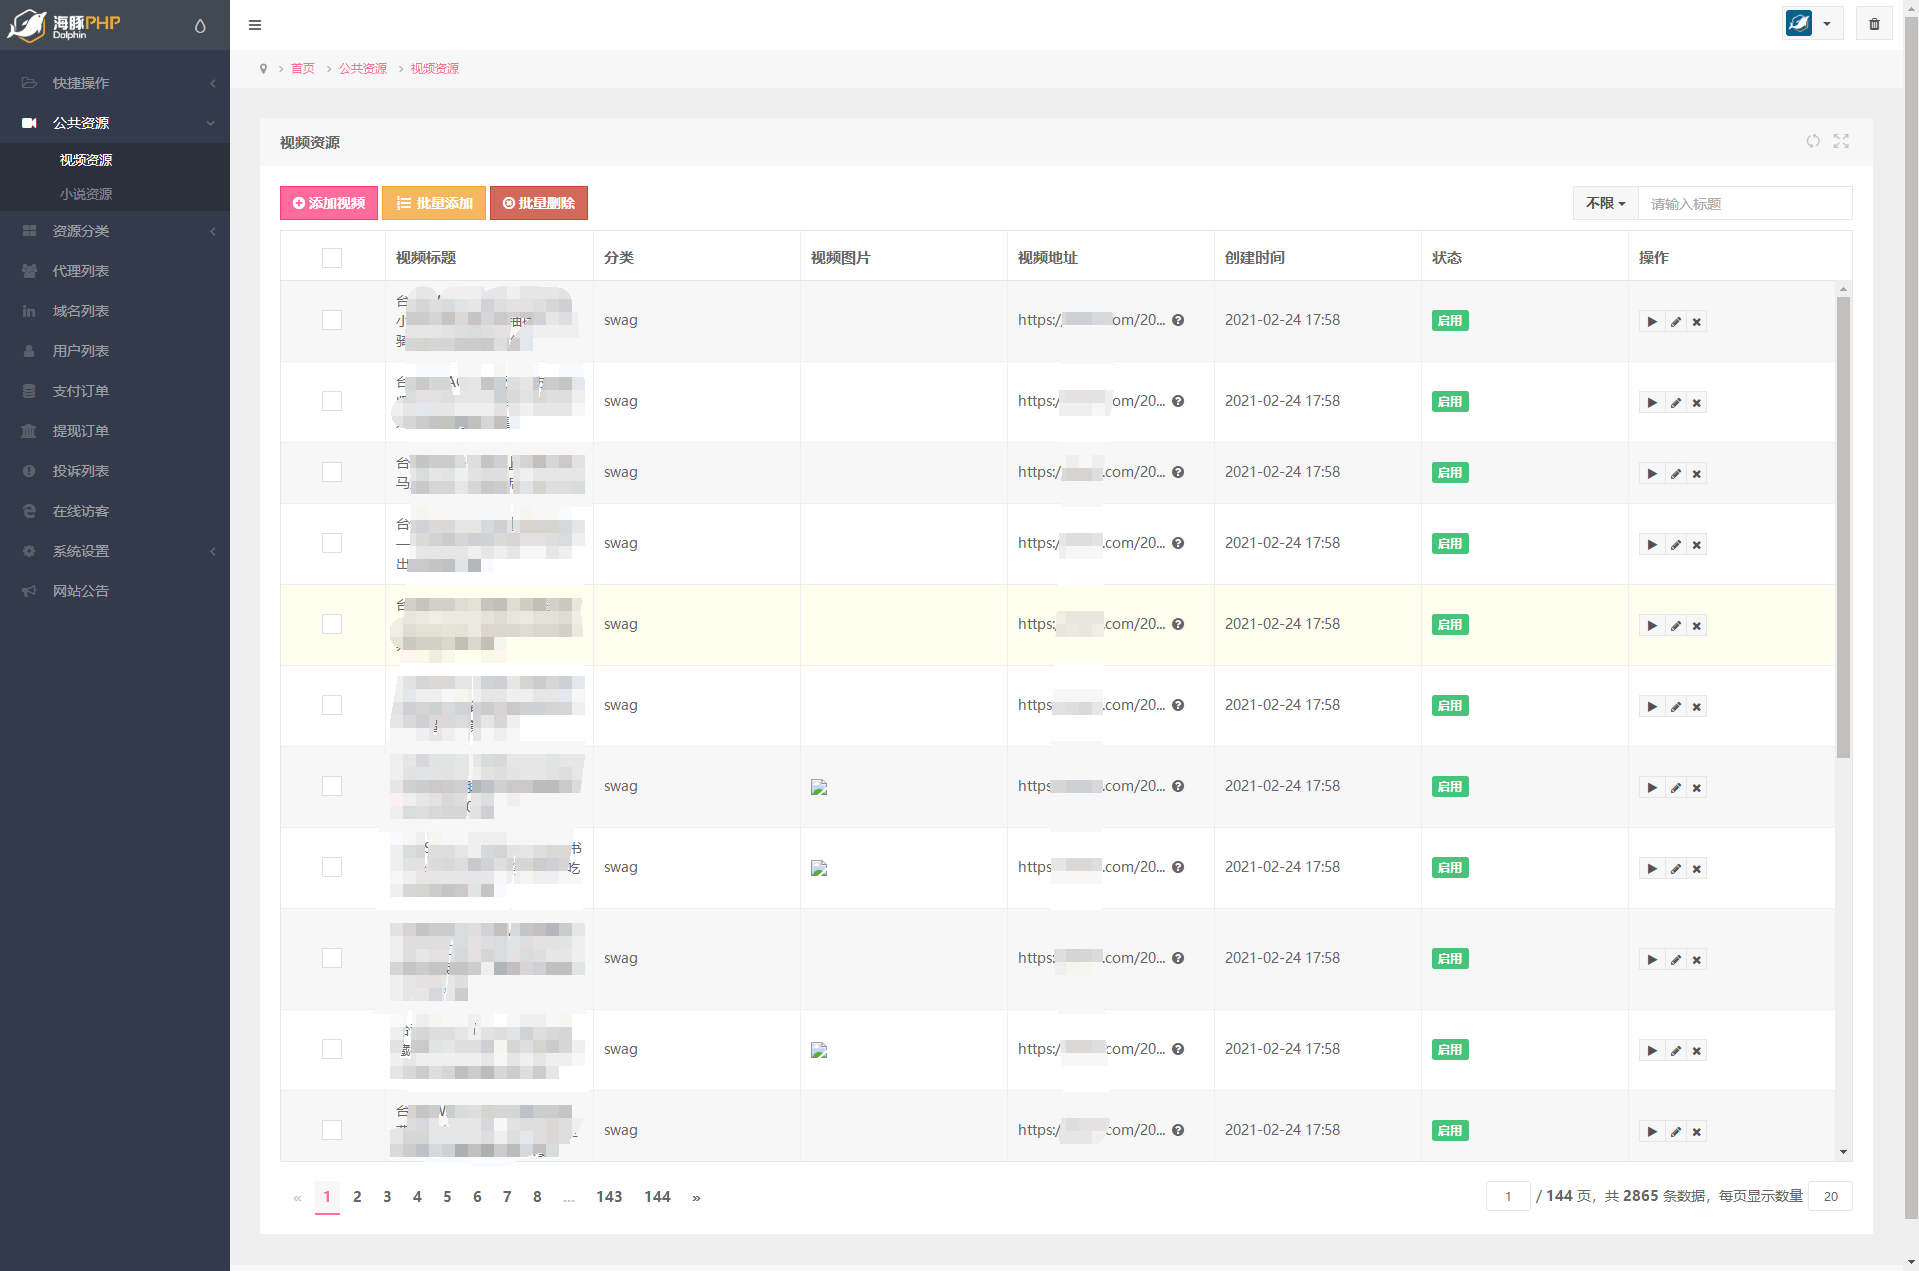Image resolution: width=1919 pixels, height=1271 pixels.
Task: Check the first video row checkbox
Action: pyautogui.click(x=332, y=320)
